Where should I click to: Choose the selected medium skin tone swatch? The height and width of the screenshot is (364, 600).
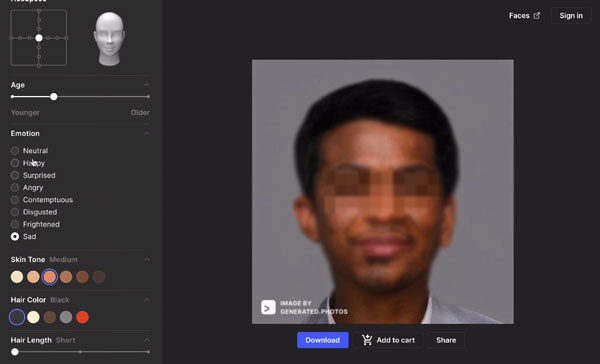click(x=50, y=277)
